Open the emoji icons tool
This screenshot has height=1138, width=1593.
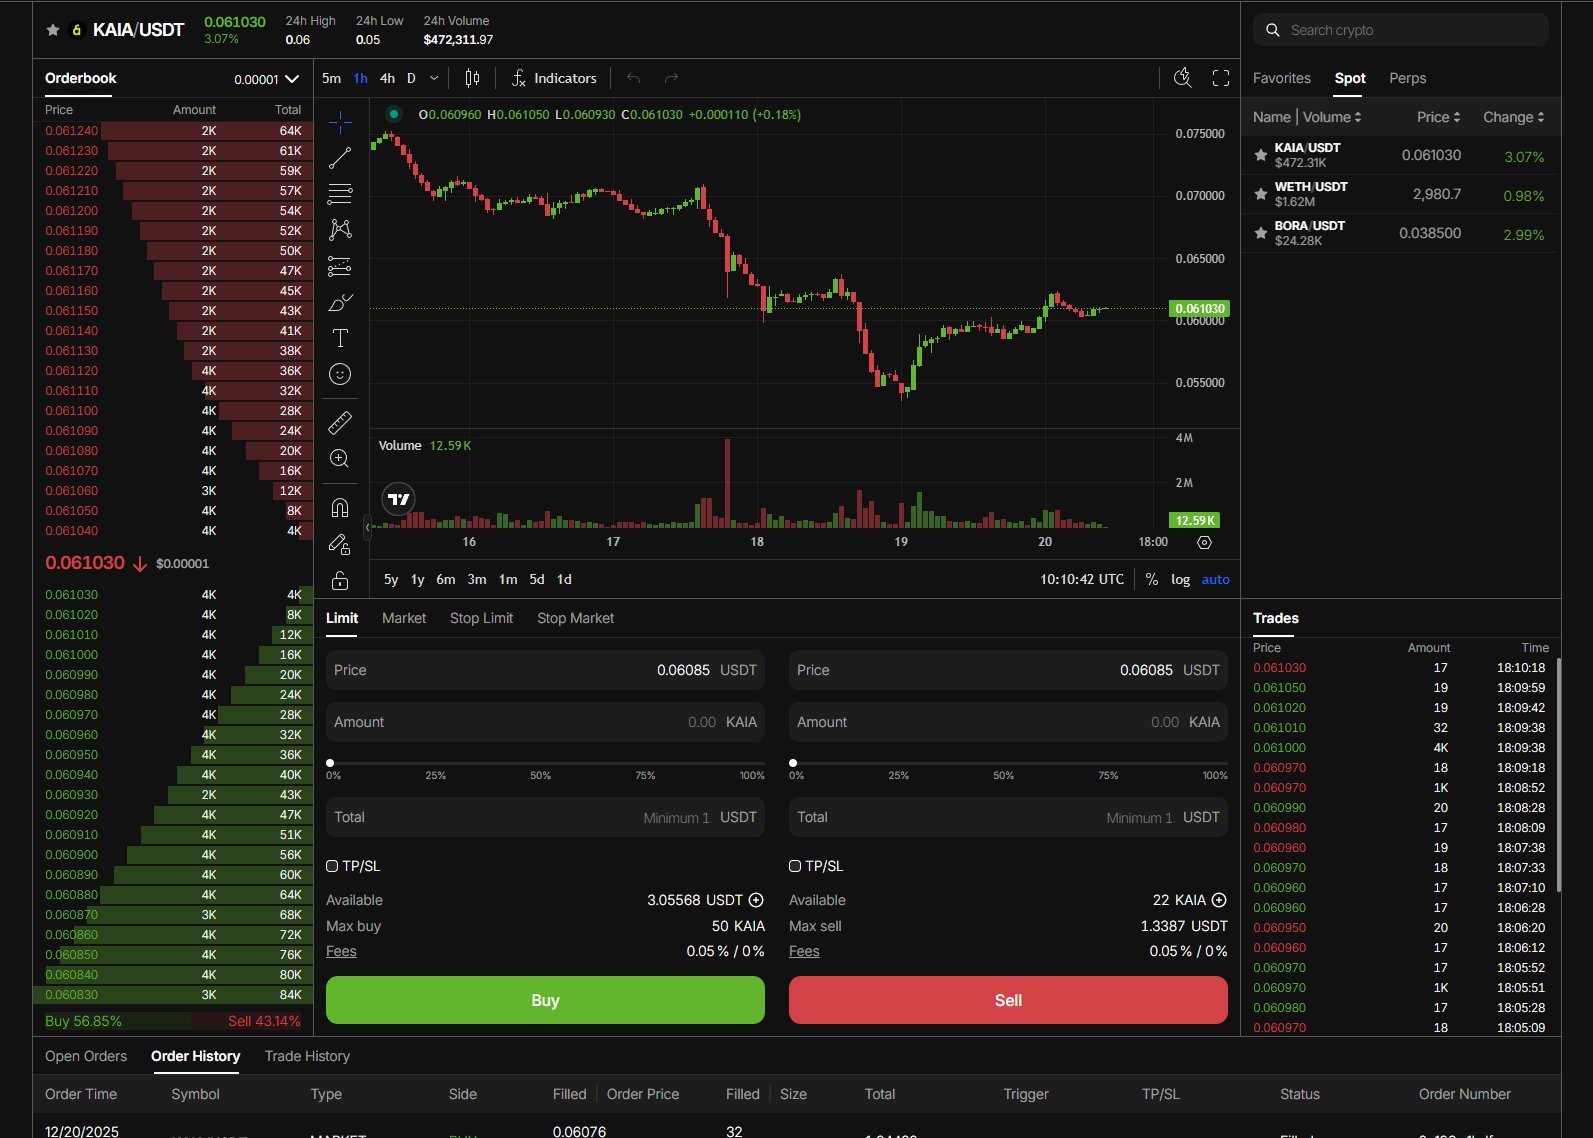pos(340,374)
